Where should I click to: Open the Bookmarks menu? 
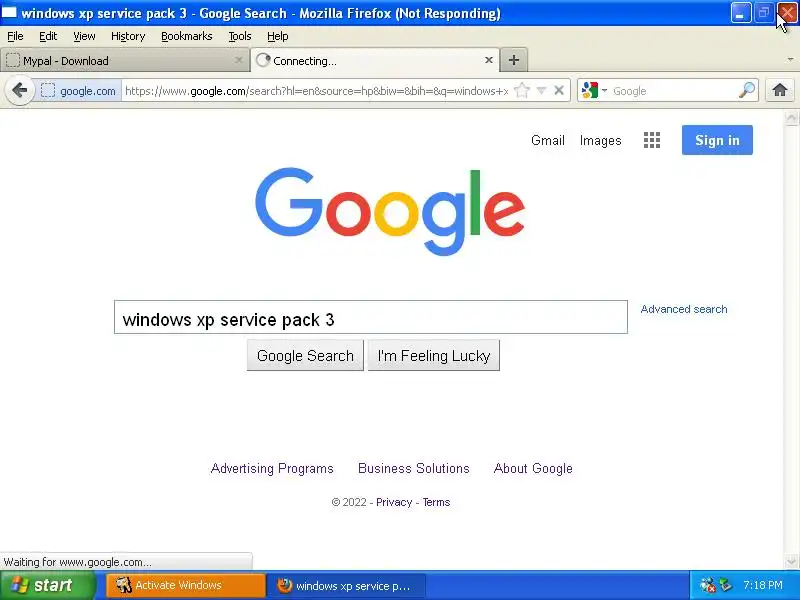(x=187, y=36)
